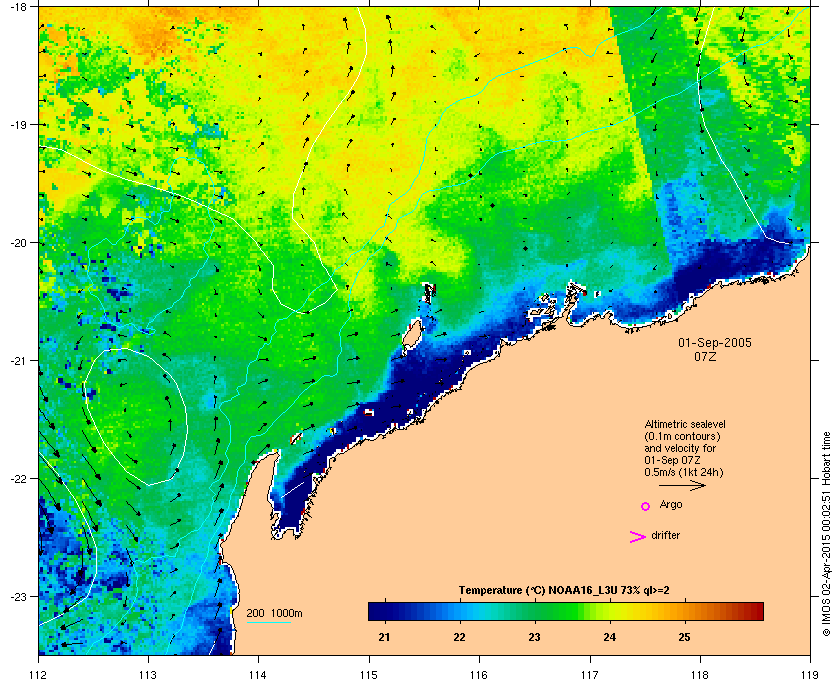Click the date label 01-Sep-2005

click(x=715, y=343)
